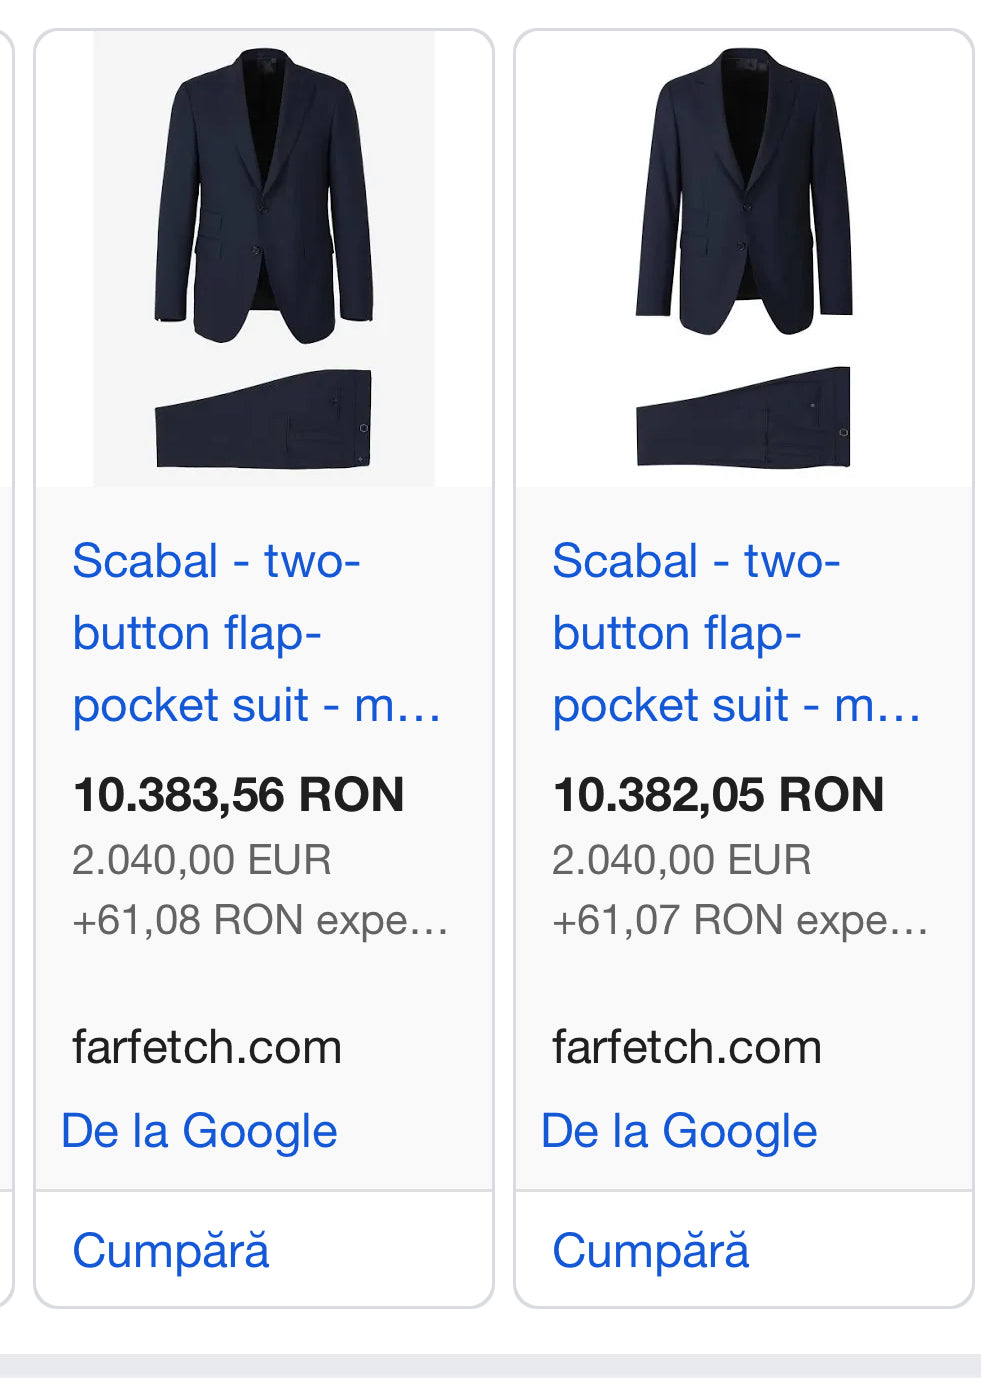Click the 10.382,05 RON price

tap(718, 795)
